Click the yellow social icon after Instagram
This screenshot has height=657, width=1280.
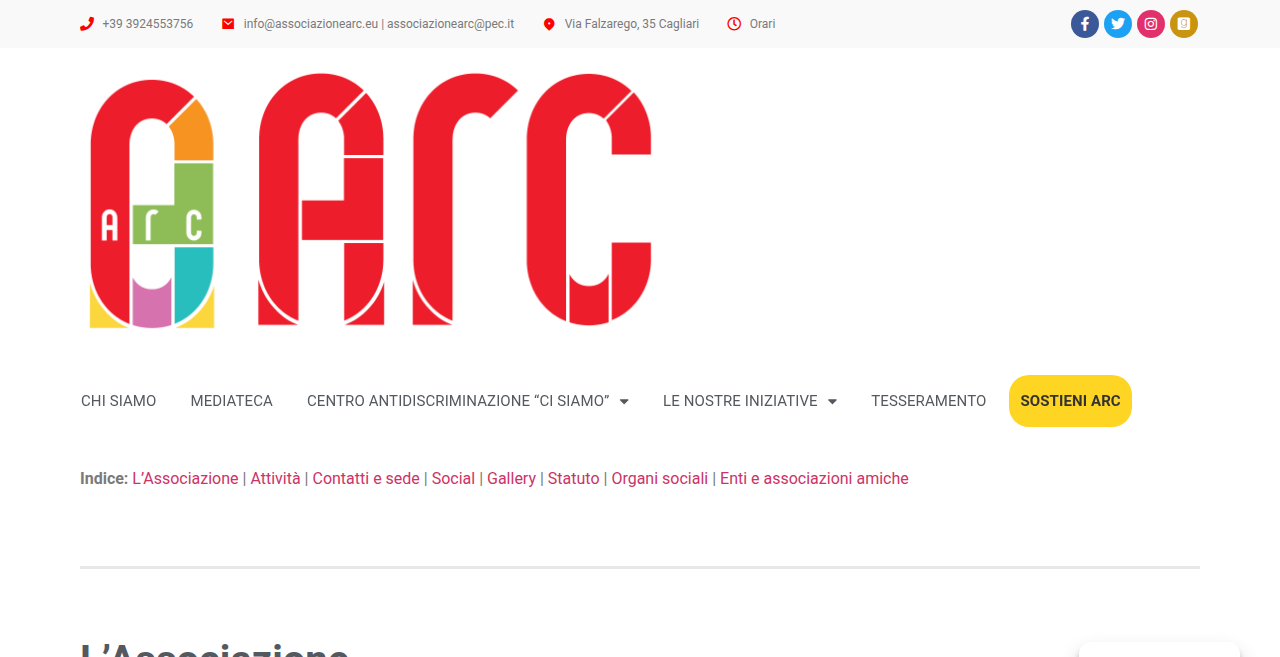[x=1184, y=24]
